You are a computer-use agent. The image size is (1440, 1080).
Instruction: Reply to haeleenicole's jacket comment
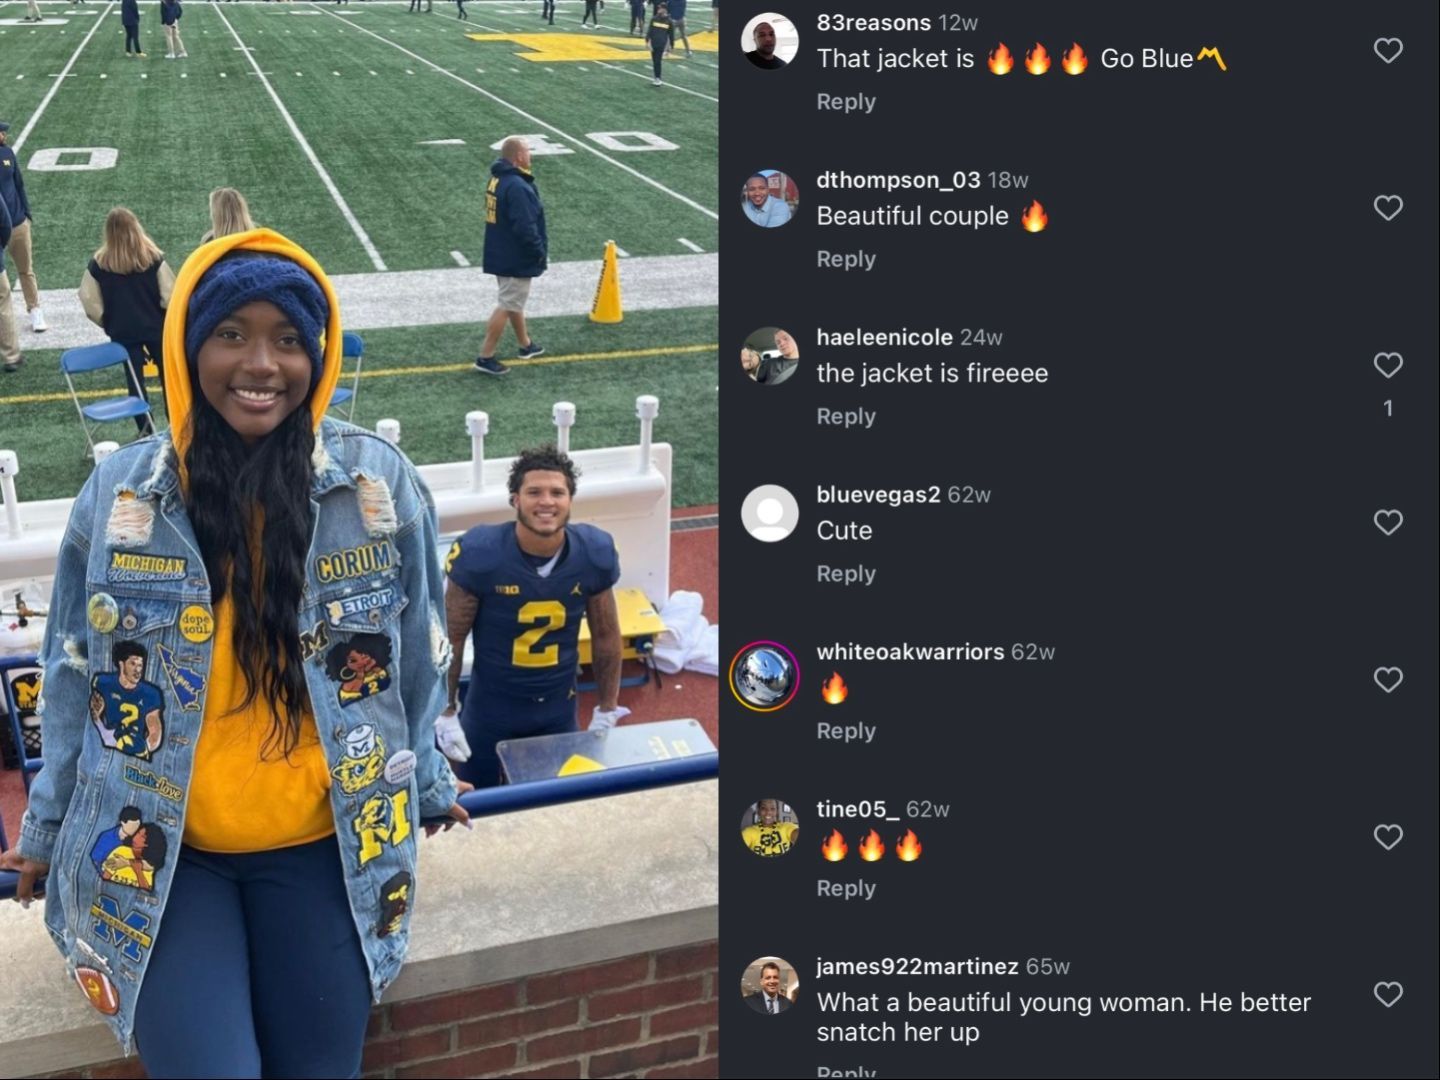(846, 417)
